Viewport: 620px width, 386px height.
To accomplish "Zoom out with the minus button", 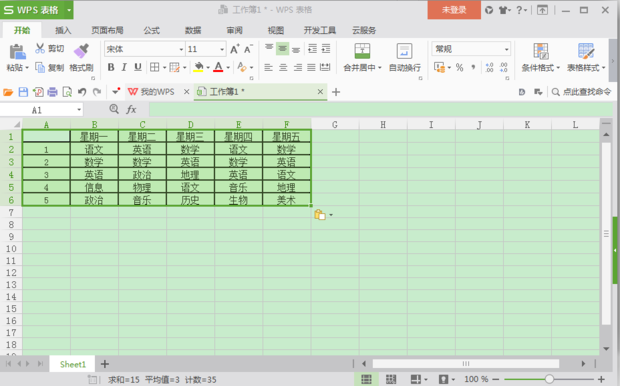I will pyautogui.click(x=496, y=379).
